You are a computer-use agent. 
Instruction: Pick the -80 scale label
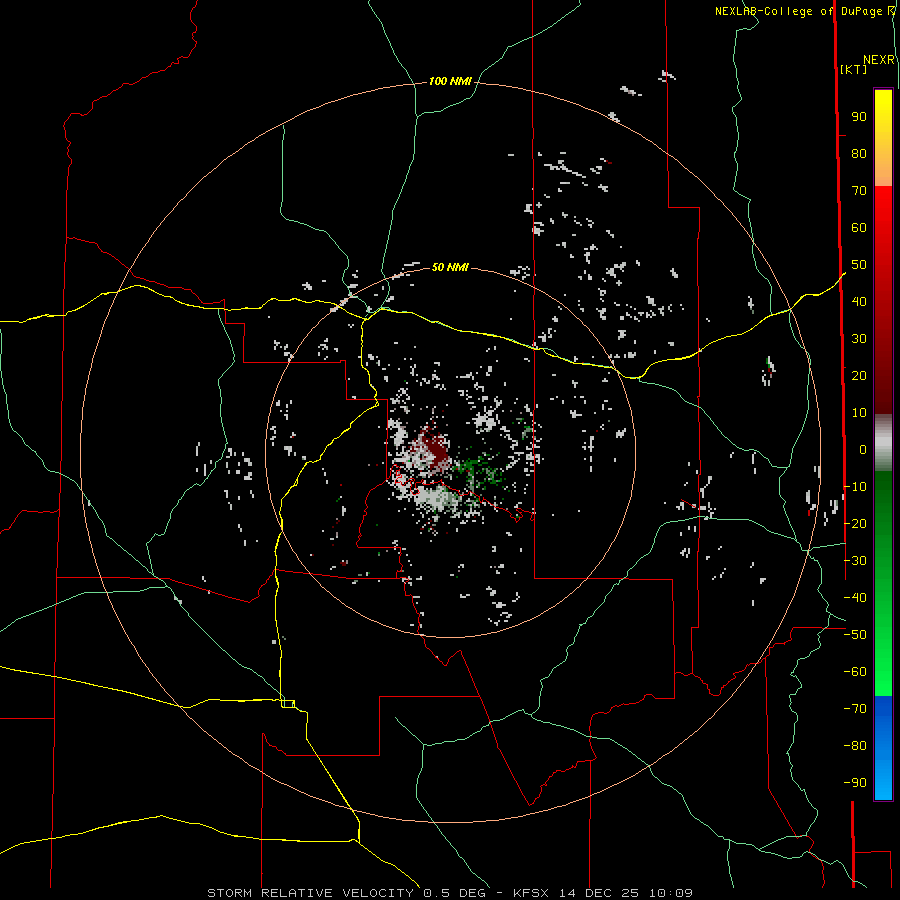(855, 746)
